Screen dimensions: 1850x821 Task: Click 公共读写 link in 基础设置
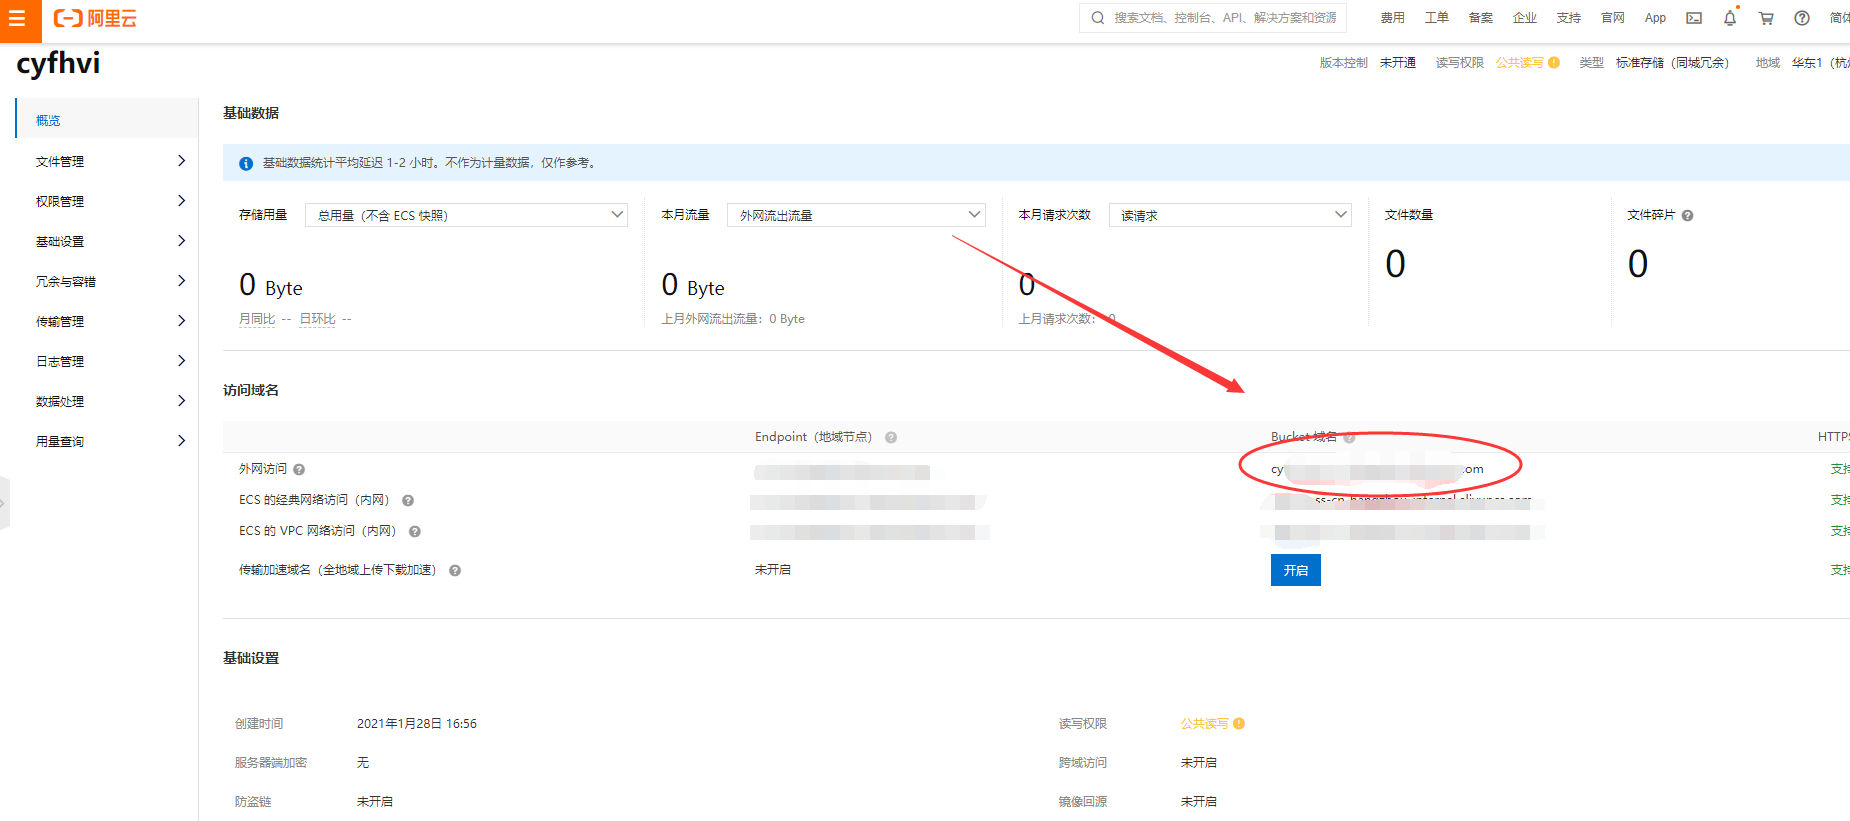(x=1204, y=724)
